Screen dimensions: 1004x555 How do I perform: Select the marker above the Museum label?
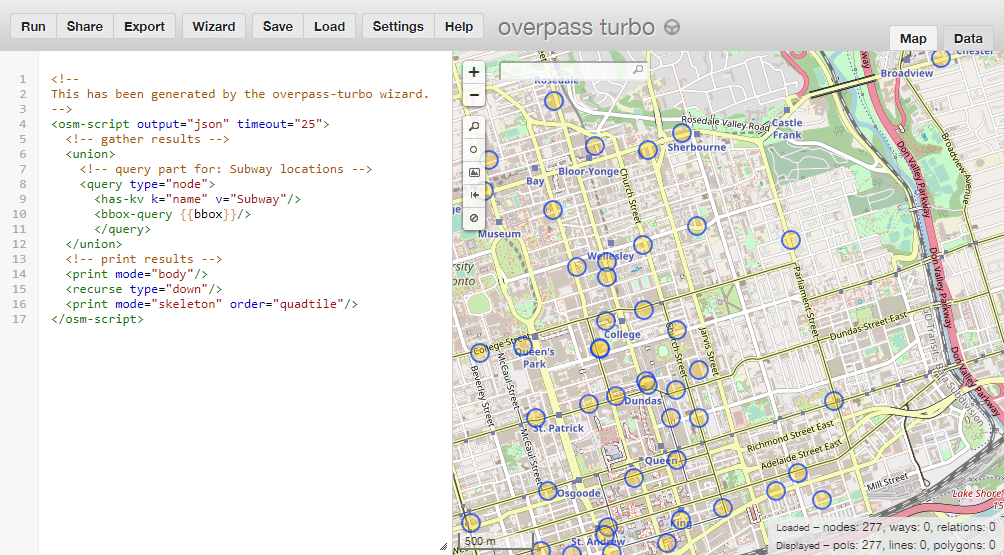click(552, 209)
